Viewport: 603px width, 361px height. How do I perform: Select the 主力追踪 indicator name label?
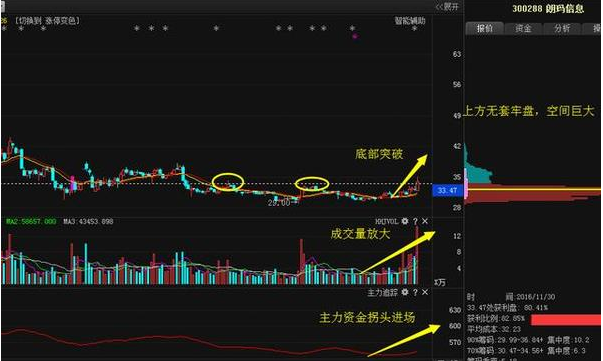click(383, 293)
